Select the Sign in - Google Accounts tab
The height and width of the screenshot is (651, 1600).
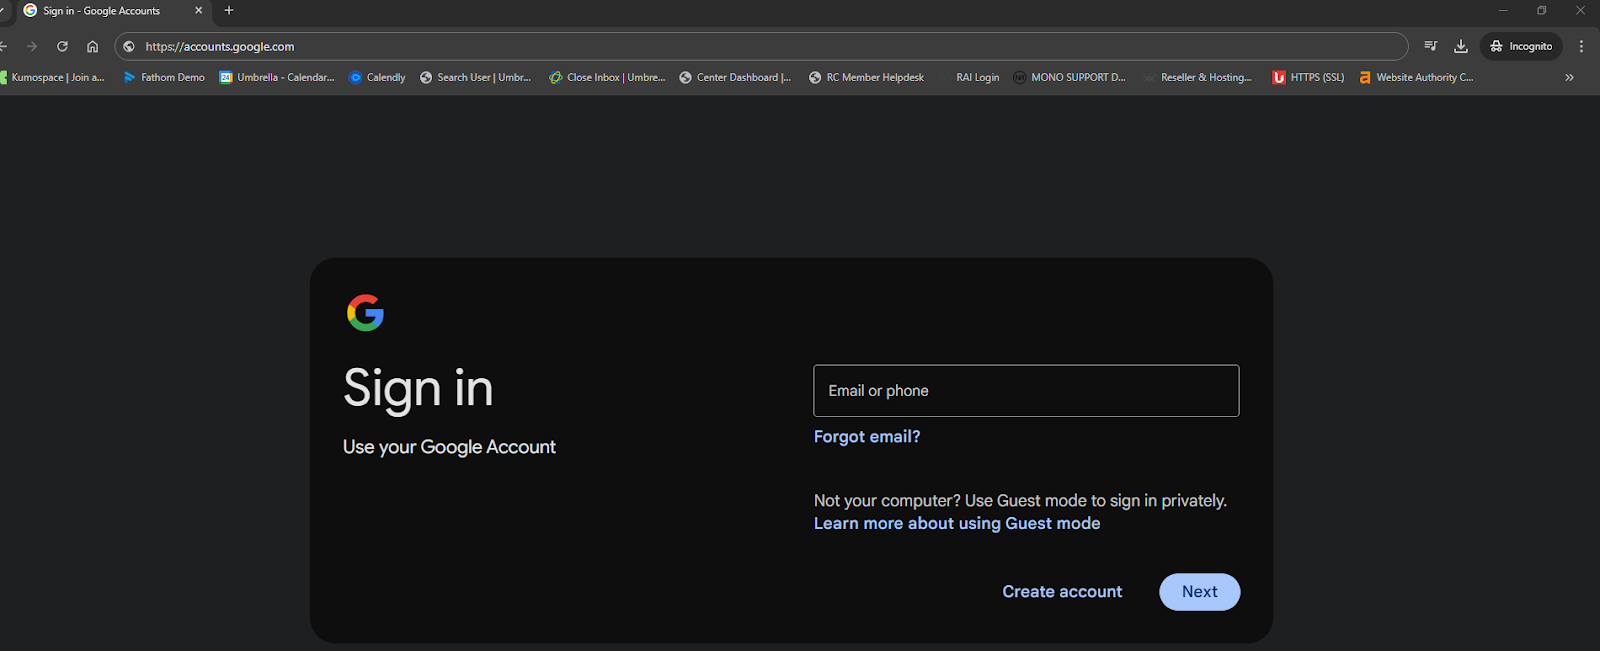[x=113, y=11]
